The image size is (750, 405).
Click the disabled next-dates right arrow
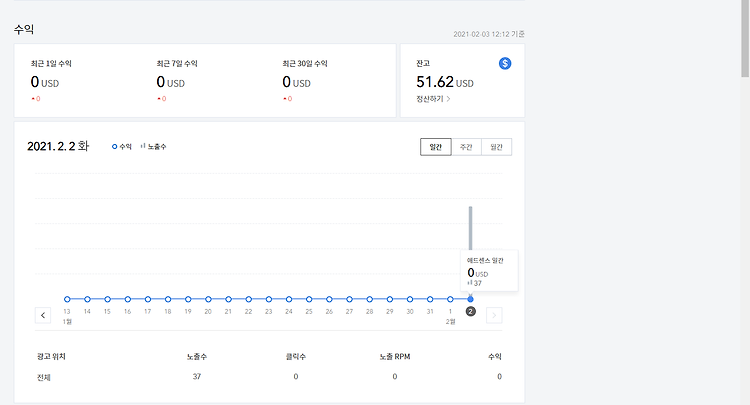click(x=494, y=315)
